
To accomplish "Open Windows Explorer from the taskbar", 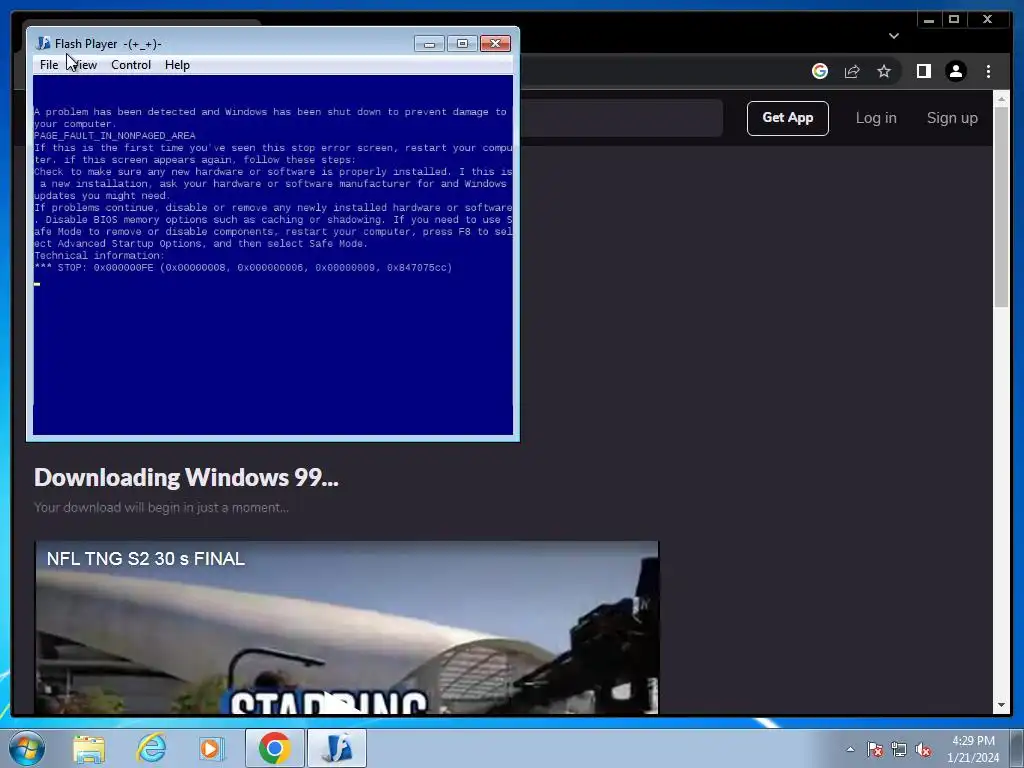I will coord(89,748).
